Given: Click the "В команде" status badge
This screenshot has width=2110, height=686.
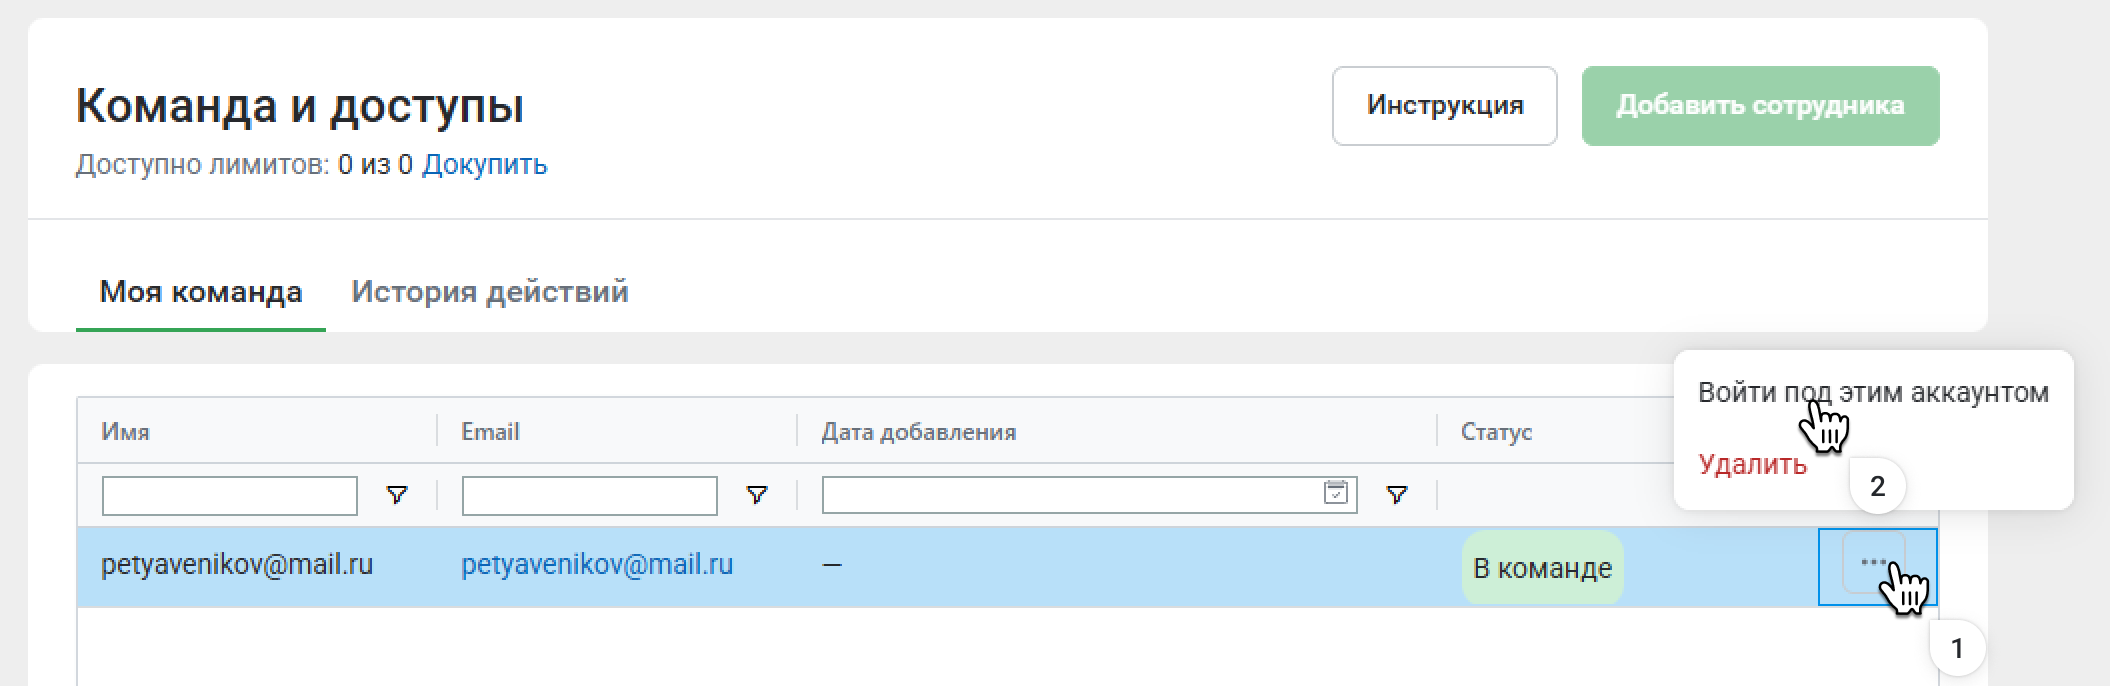Looking at the screenshot, I should click(1542, 568).
